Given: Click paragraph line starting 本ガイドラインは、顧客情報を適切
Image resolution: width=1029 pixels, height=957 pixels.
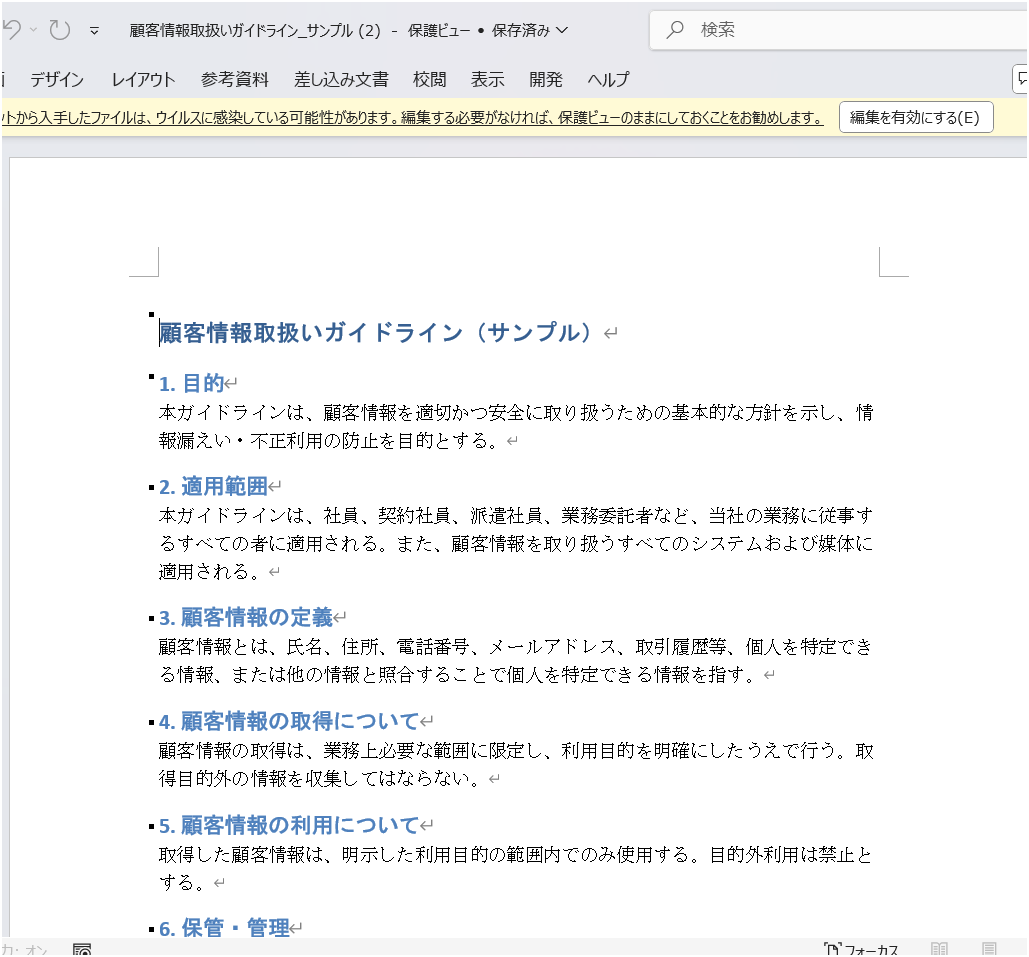Looking at the screenshot, I should point(516,413).
